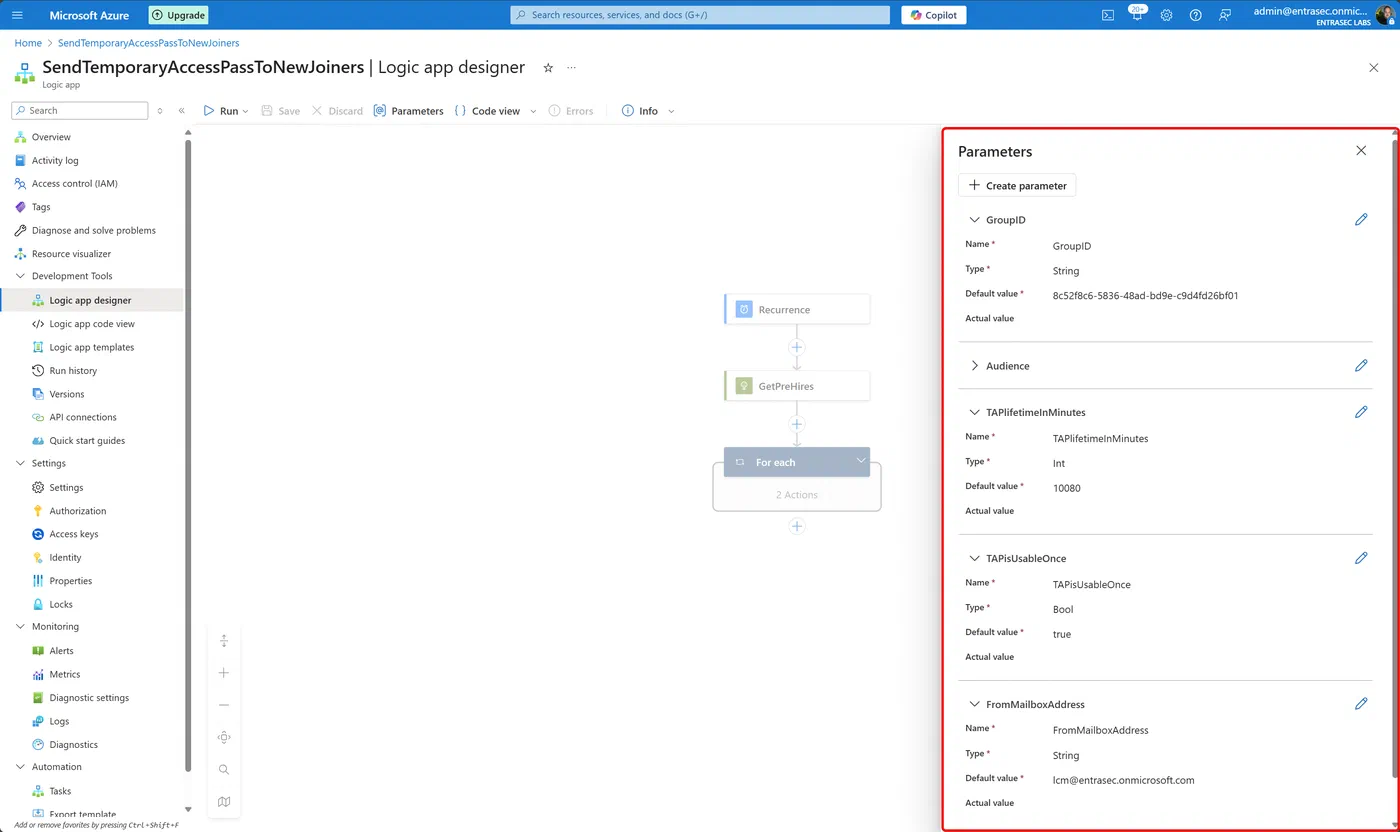Open Run history in the sidebar
The width and height of the screenshot is (1400, 832).
pyautogui.click(x=73, y=370)
